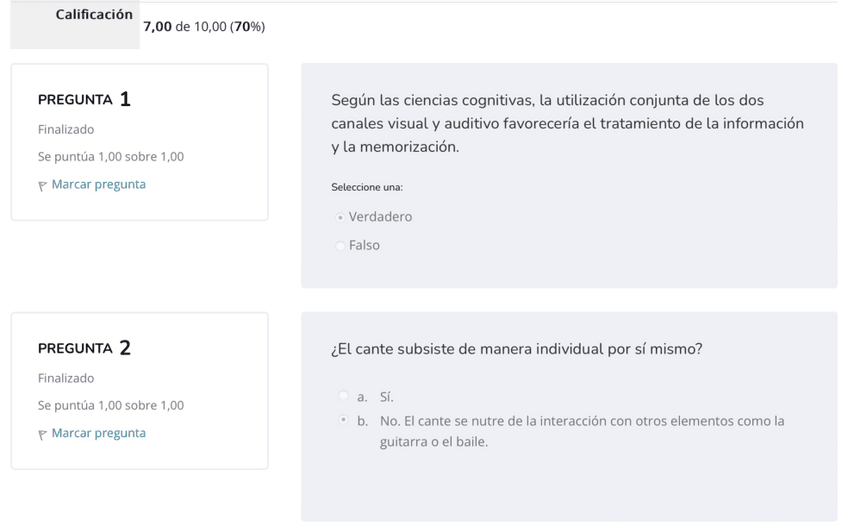Click the Calificación label
This screenshot has height=532, width=848.
tap(94, 15)
